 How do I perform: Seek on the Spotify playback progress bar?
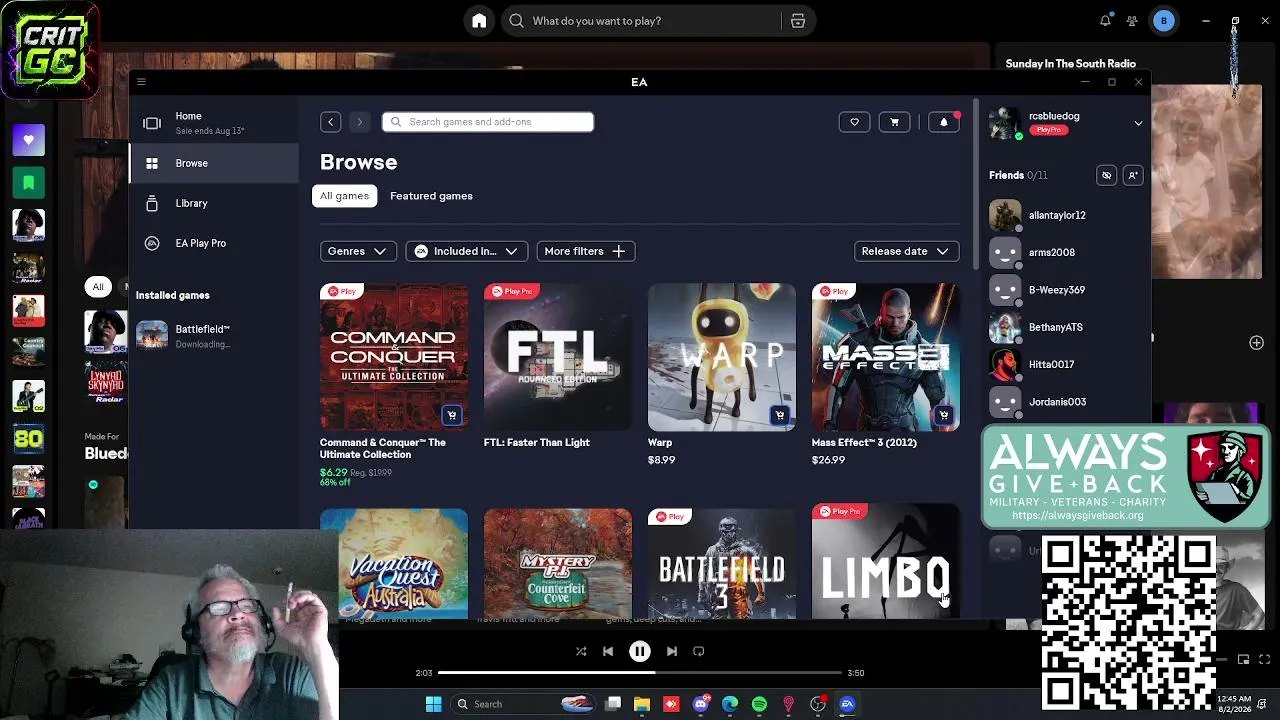click(640, 673)
